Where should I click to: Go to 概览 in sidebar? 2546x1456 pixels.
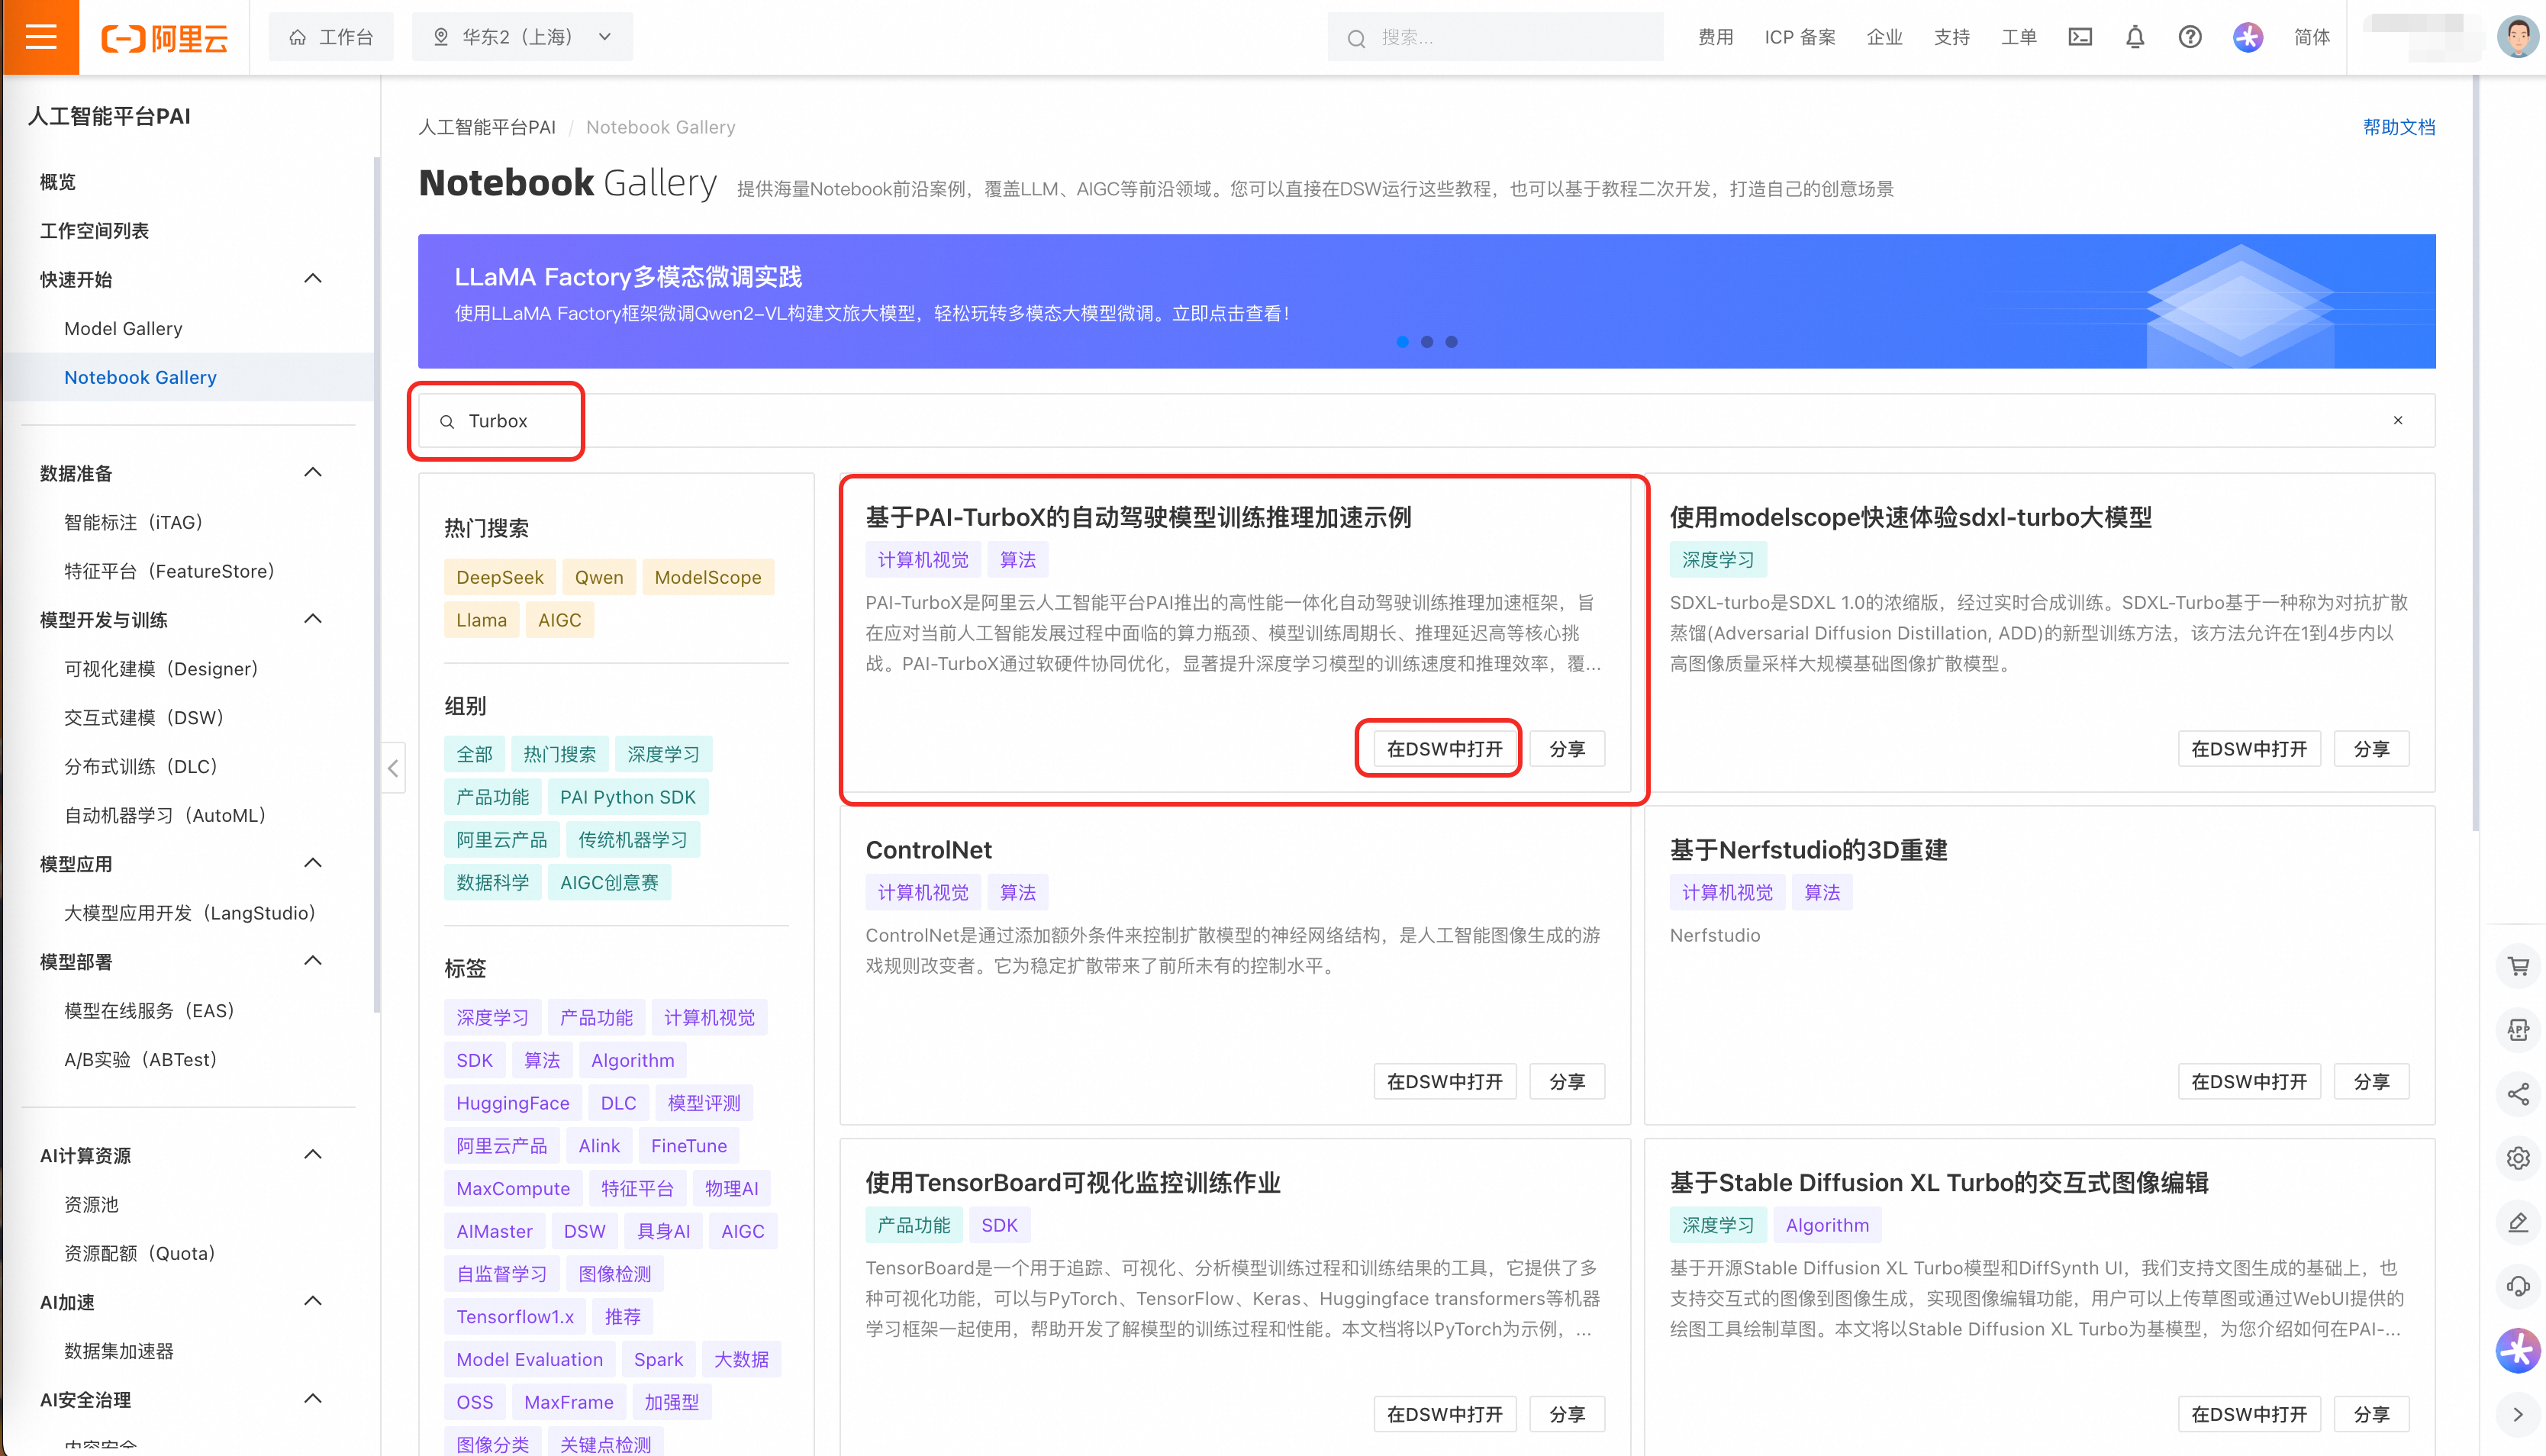pyautogui.click(x=58, y=182)
